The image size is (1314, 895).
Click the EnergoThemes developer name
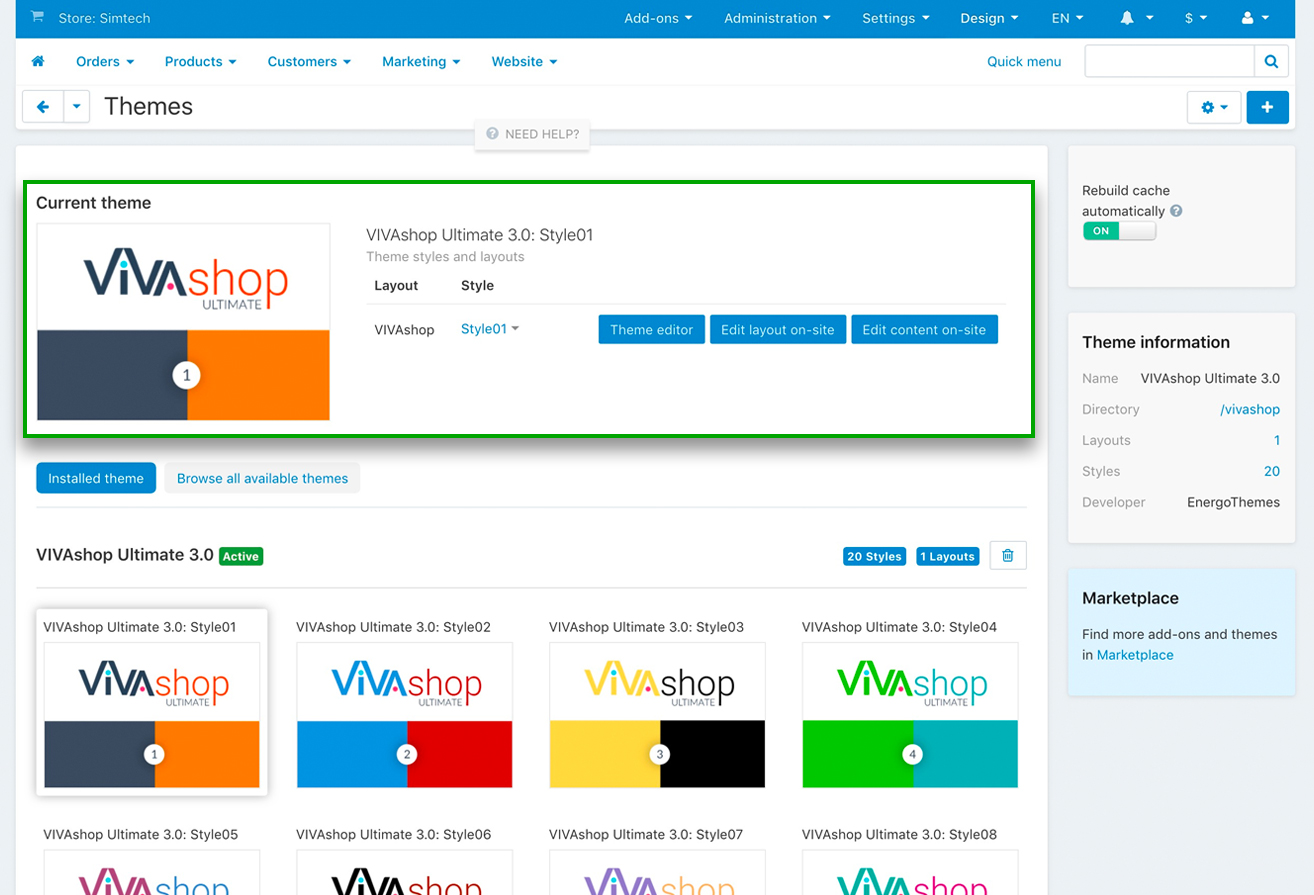click(x=1233, y=502)
